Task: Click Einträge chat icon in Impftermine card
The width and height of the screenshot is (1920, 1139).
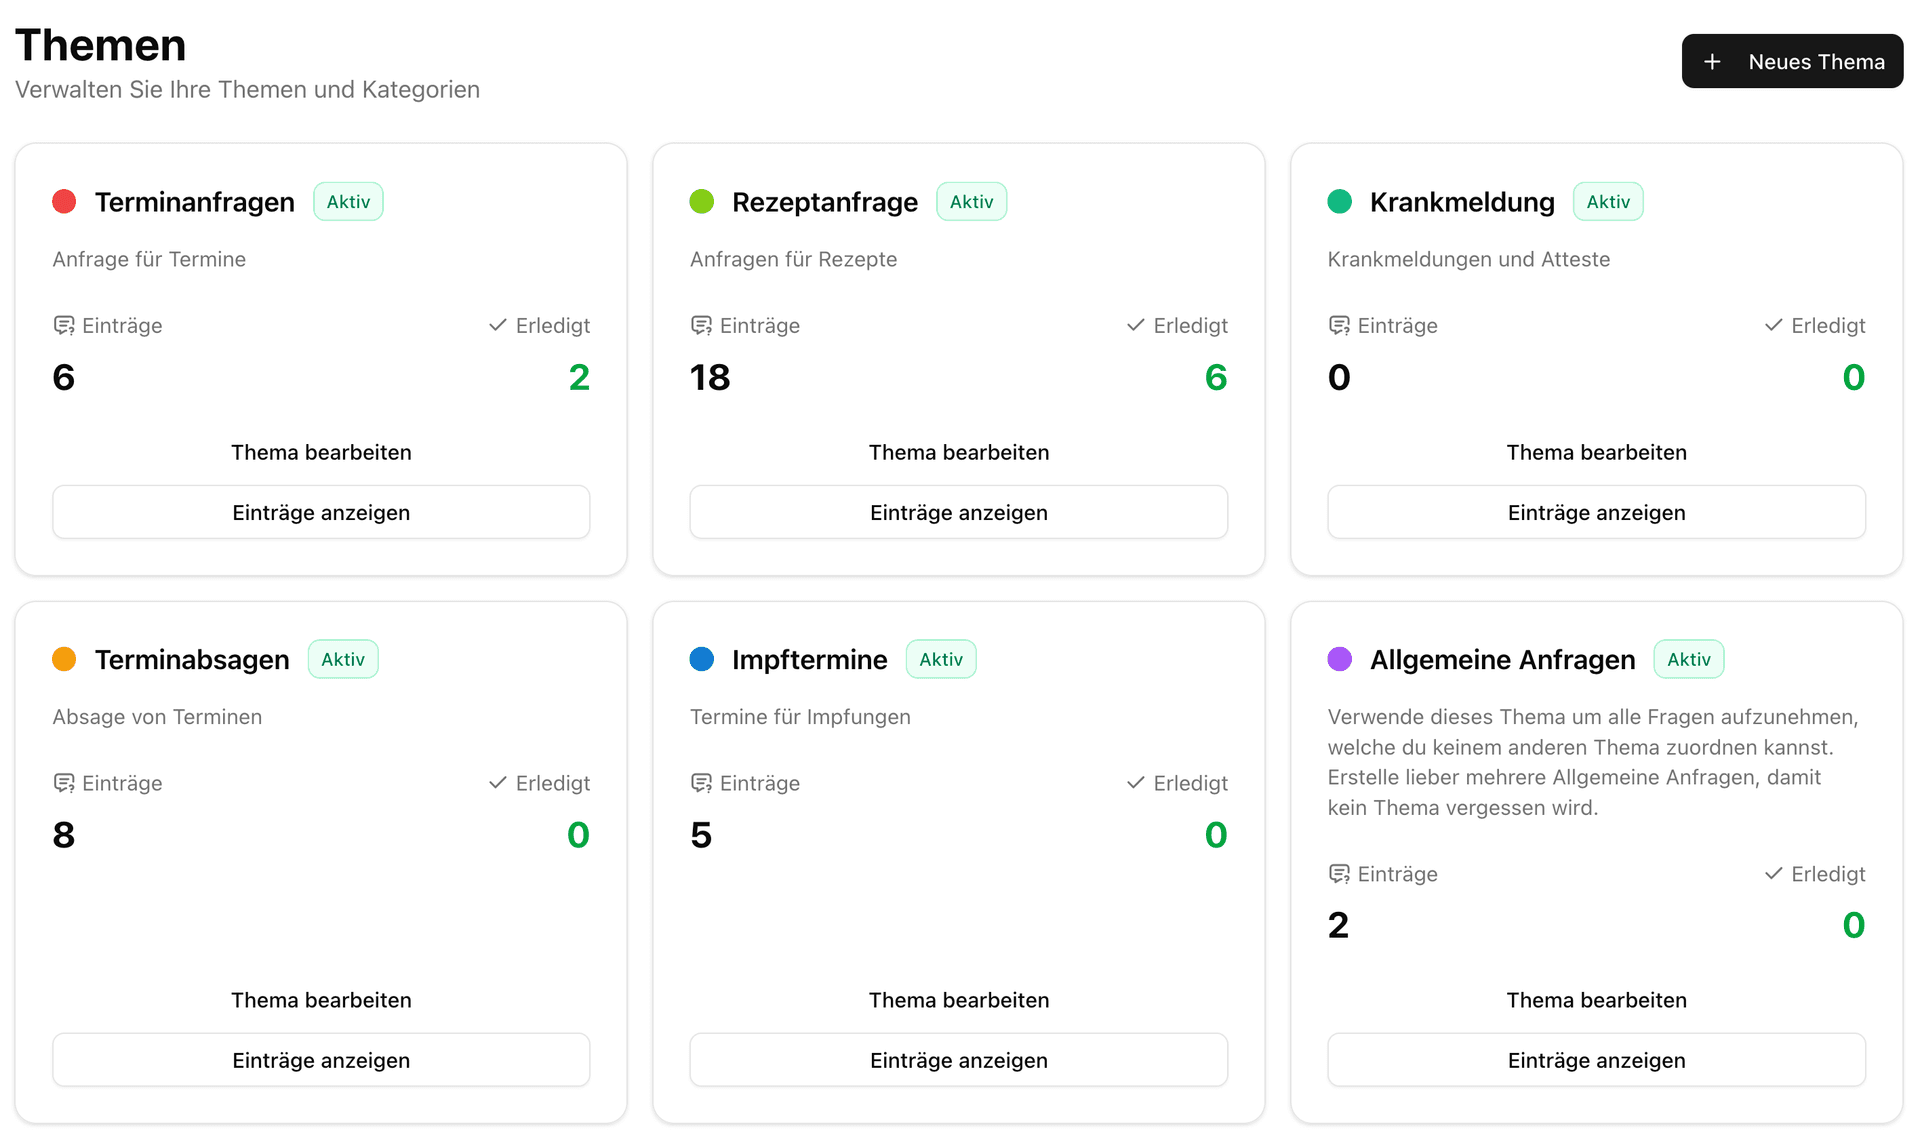Action: pos(701,784)
